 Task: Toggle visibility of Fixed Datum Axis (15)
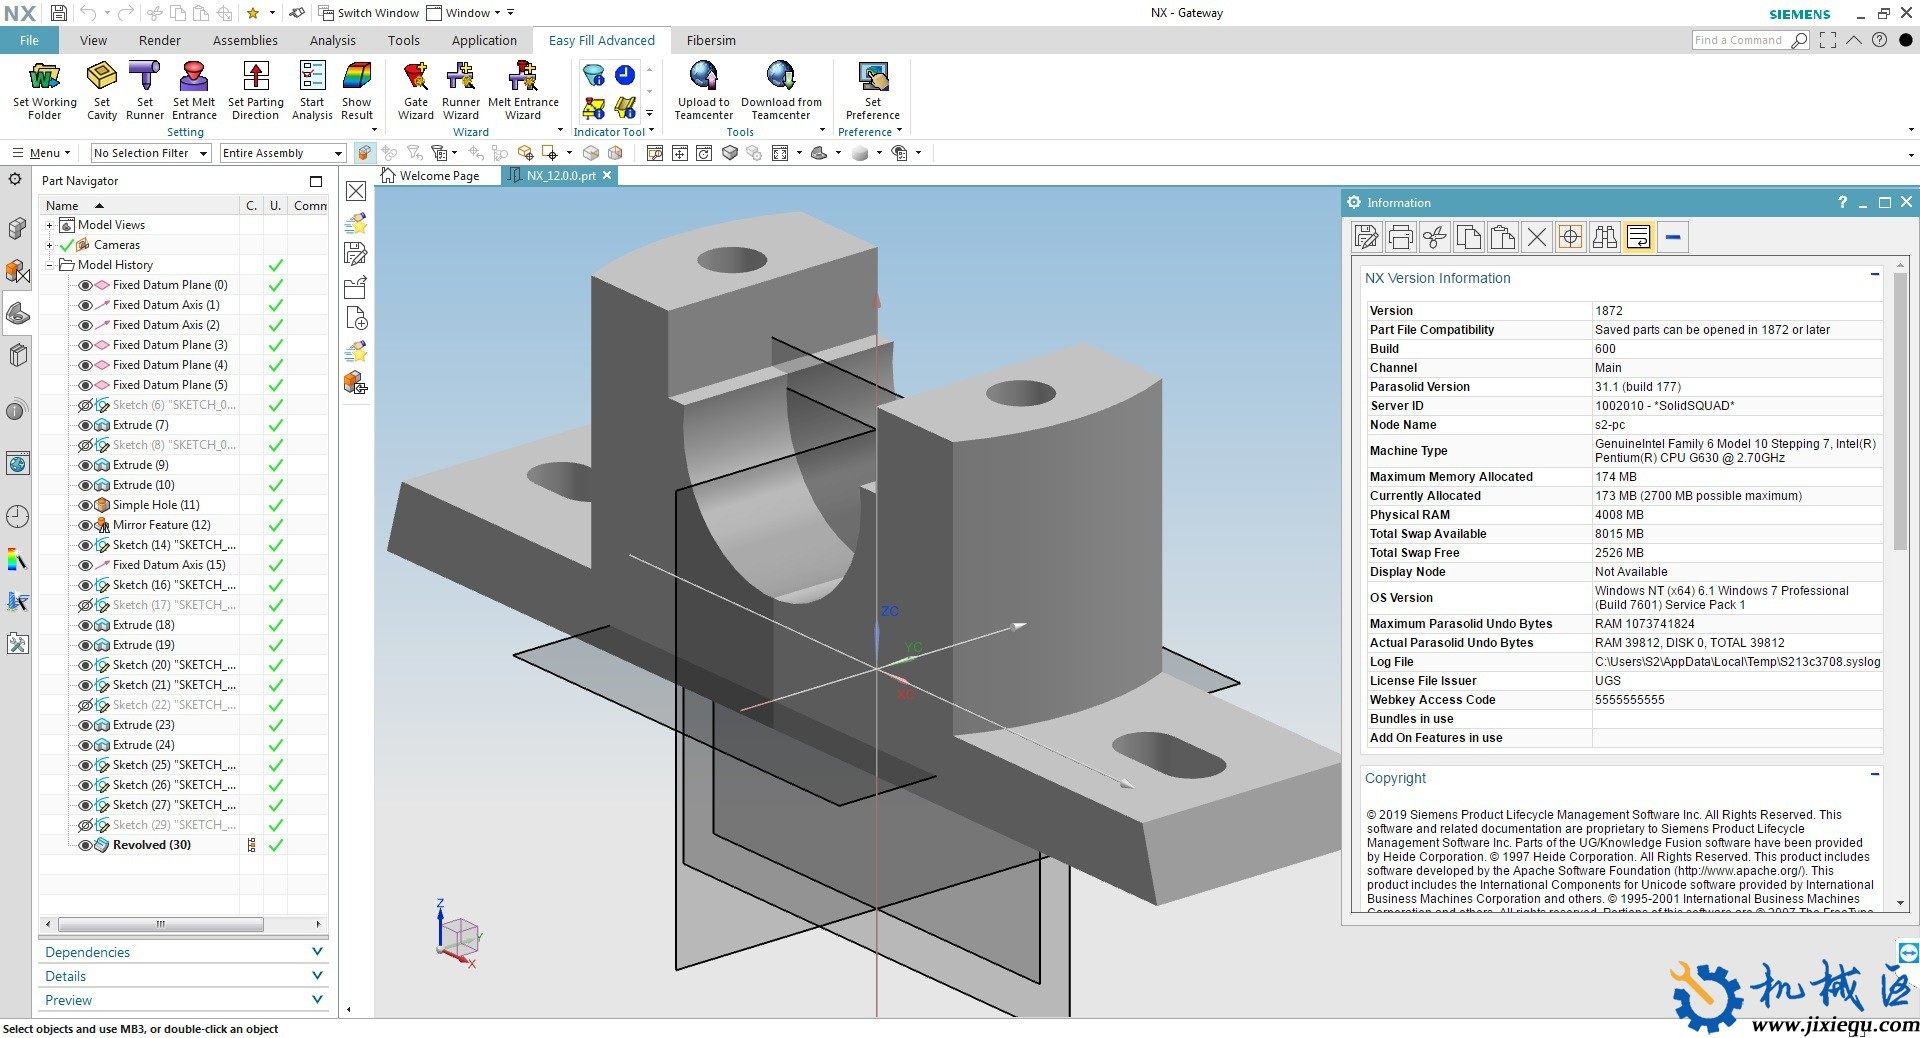coord(85,565)
